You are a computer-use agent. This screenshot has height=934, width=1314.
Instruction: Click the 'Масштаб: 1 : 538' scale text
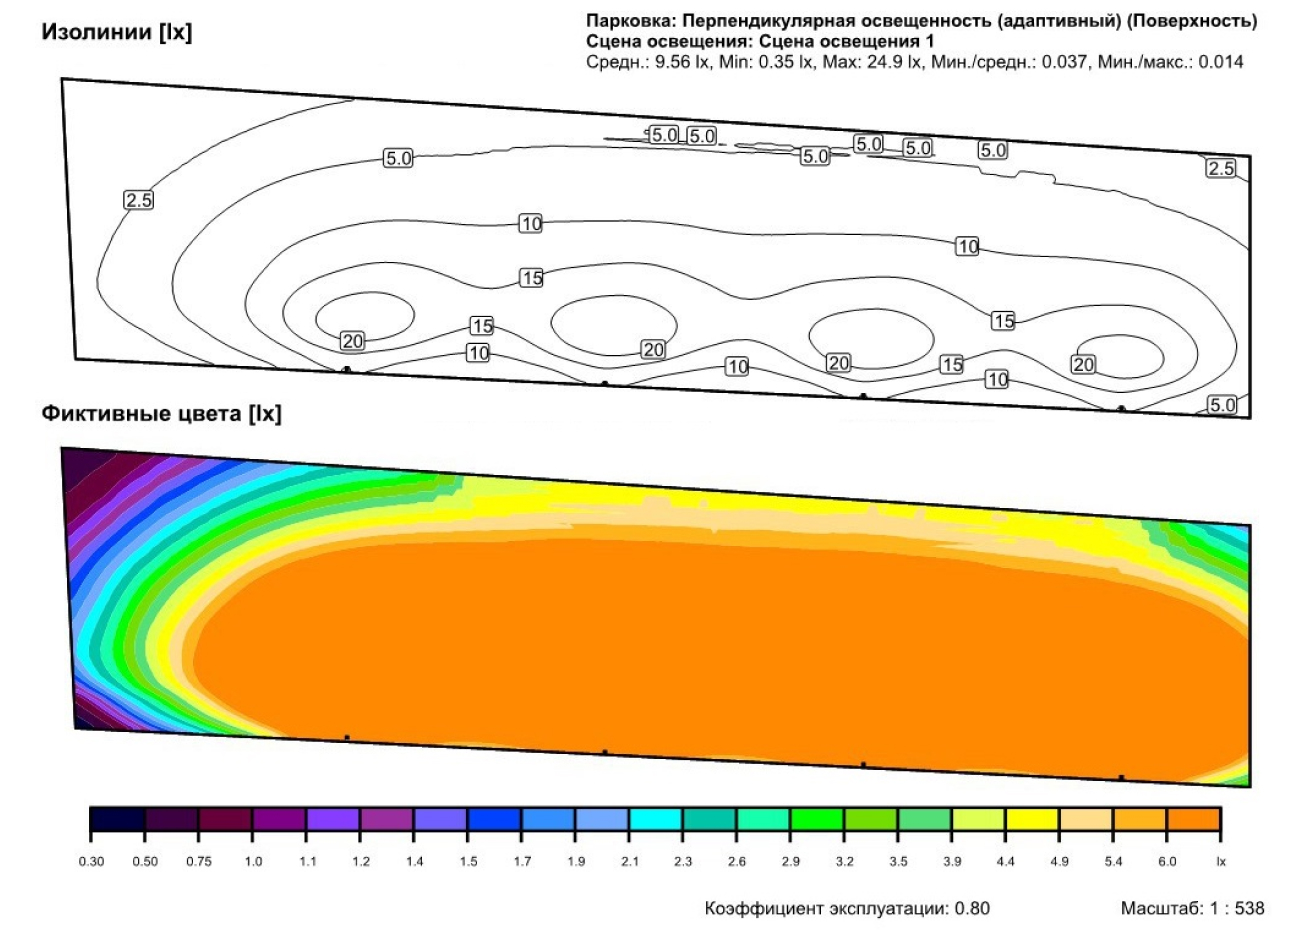1192,909
